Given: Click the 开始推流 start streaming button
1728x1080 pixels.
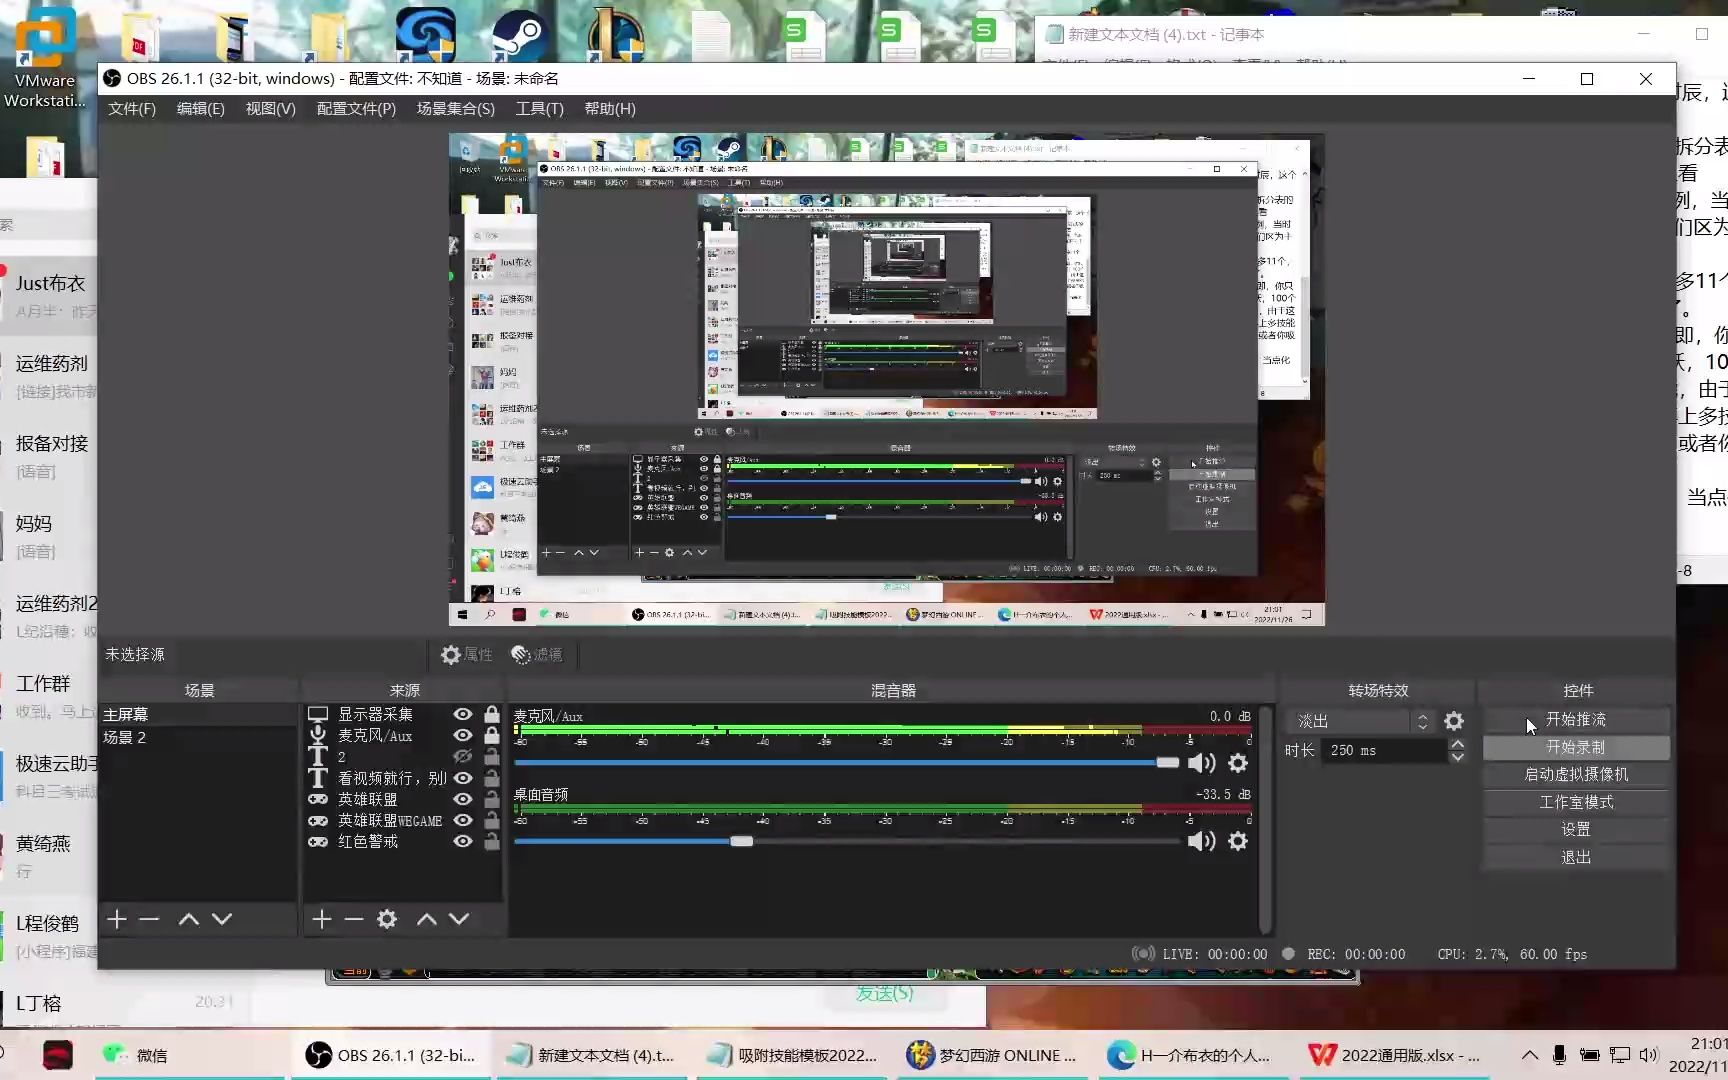Looking at the screenshot, I should (x=1576, y=720).
